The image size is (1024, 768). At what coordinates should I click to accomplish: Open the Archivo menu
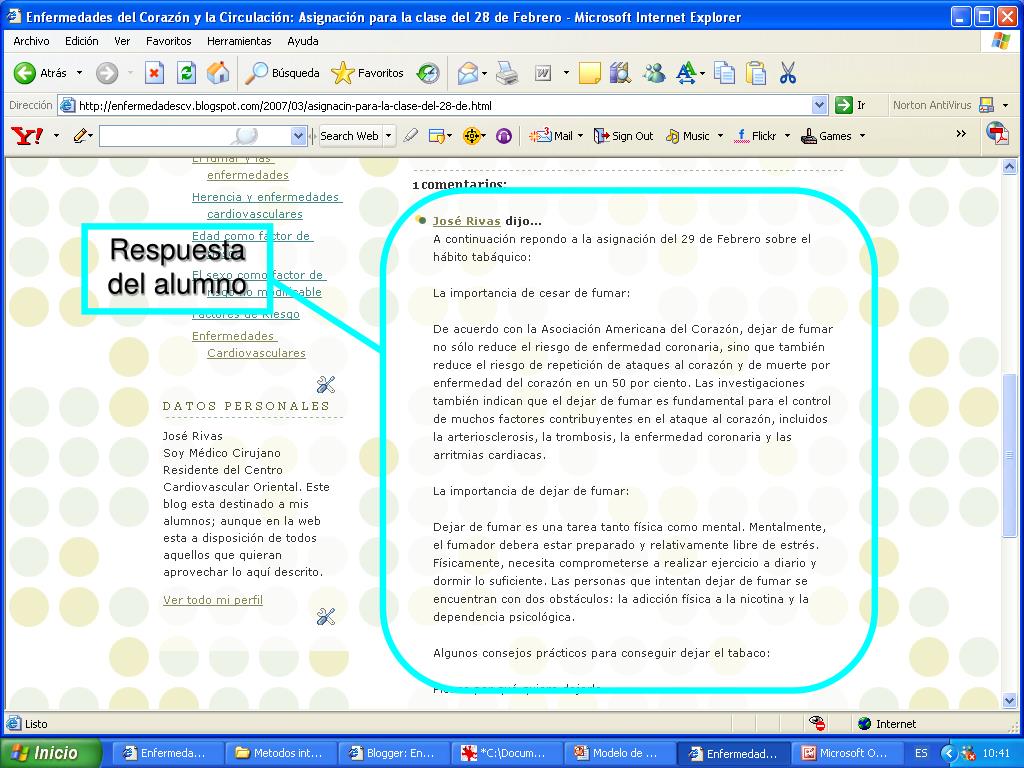[x=31, y=41]
